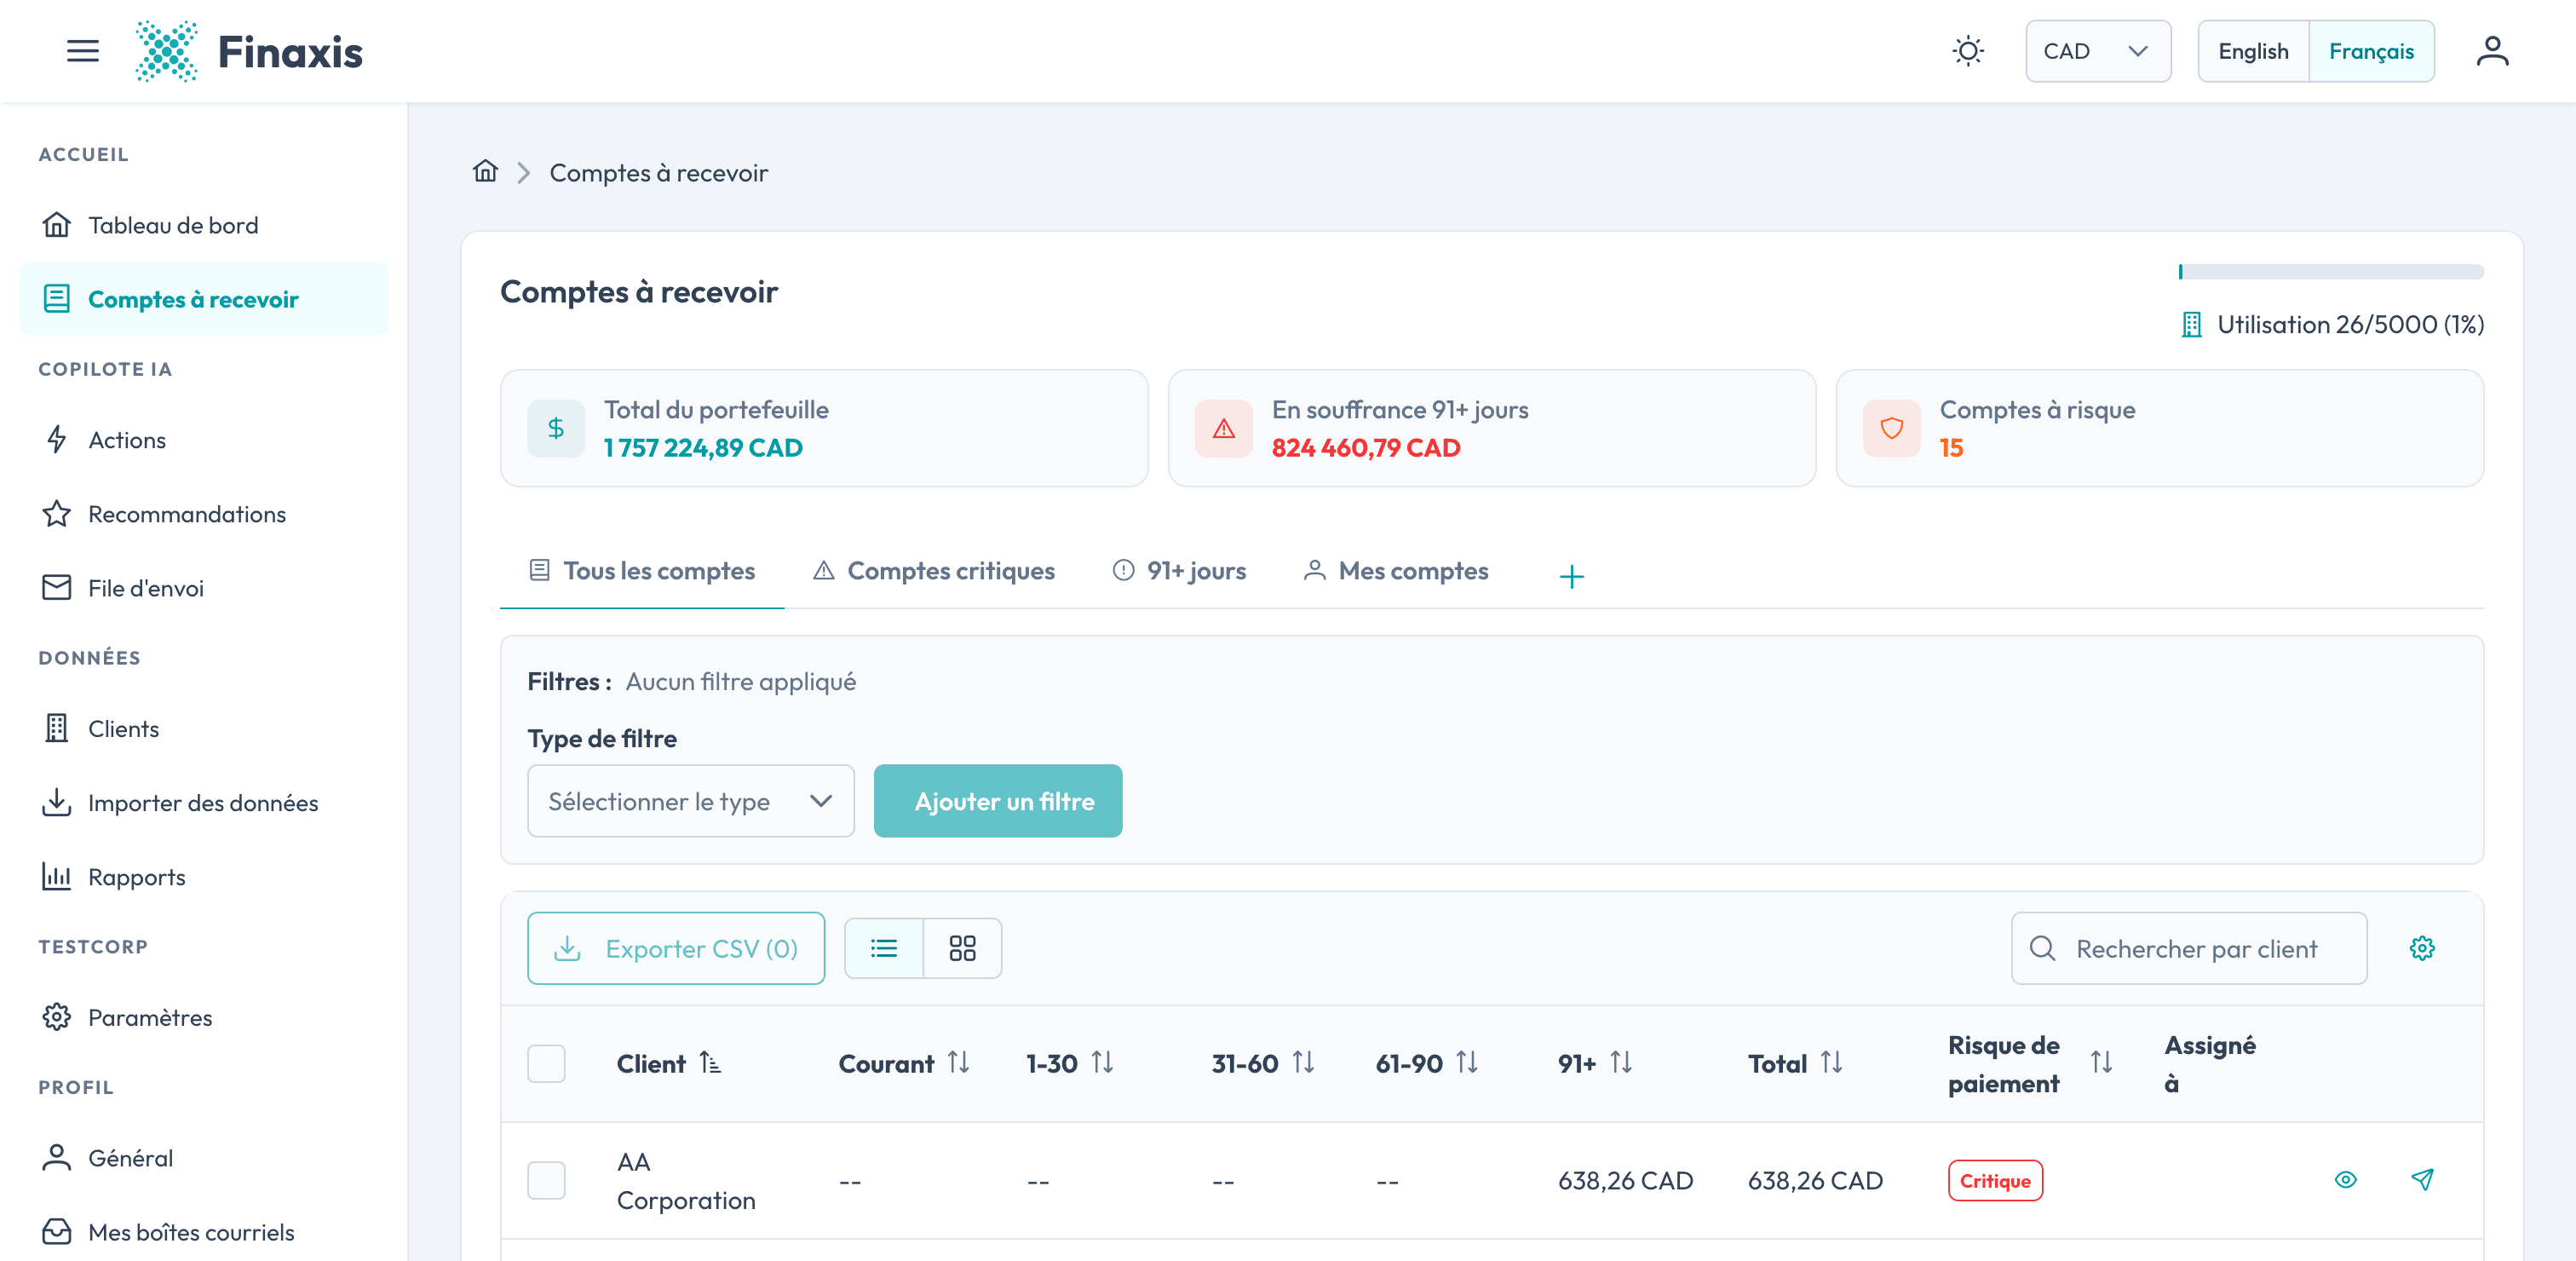Click the Assigné à column header
Image resolution: width=2576 pixels, height=1261 pixels.
tap(2210, 1063)
